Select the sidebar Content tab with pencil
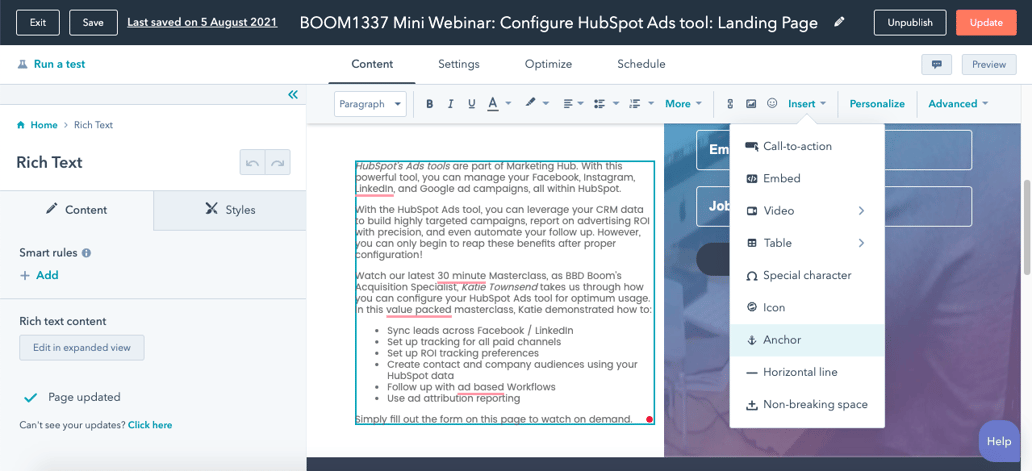This screenshot has height=471, width=1032. click(x=76, y=211)
